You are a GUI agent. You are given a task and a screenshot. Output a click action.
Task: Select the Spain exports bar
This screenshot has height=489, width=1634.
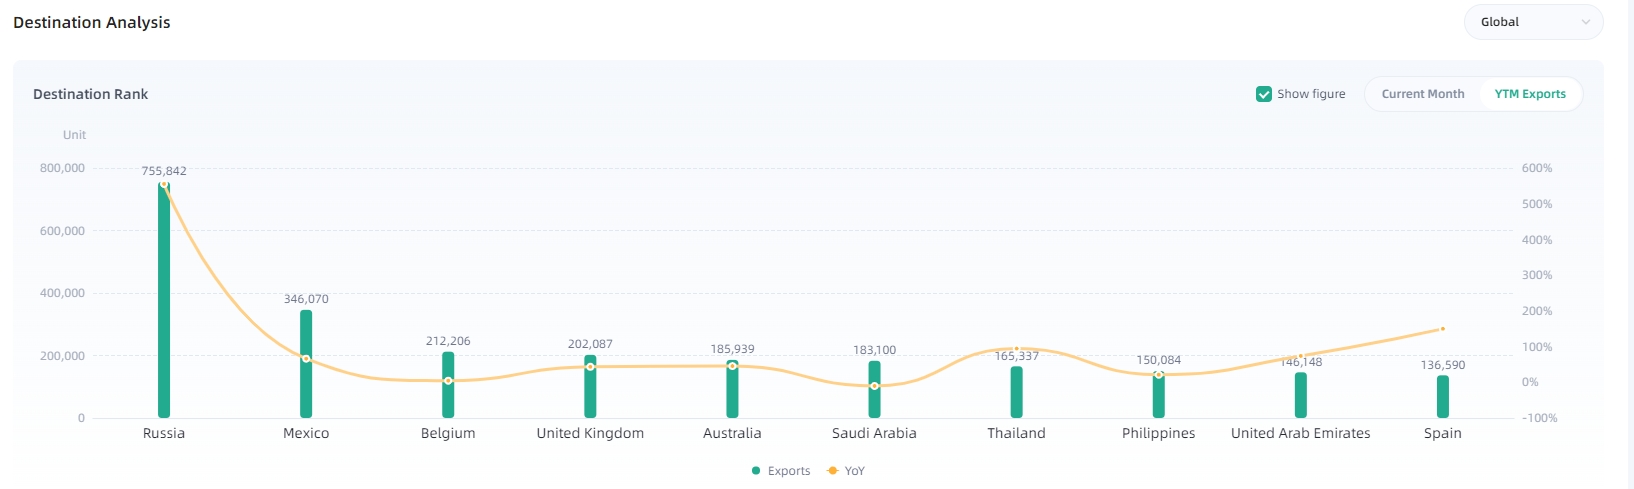tap(1443, 396)
